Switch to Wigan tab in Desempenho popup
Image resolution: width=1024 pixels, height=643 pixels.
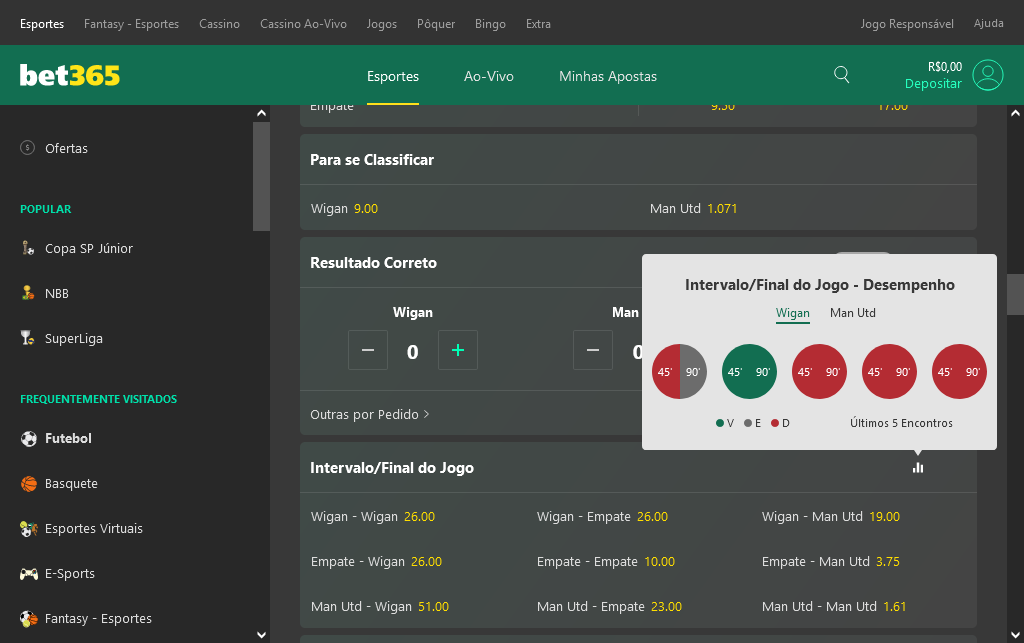(x=793, y=313)
